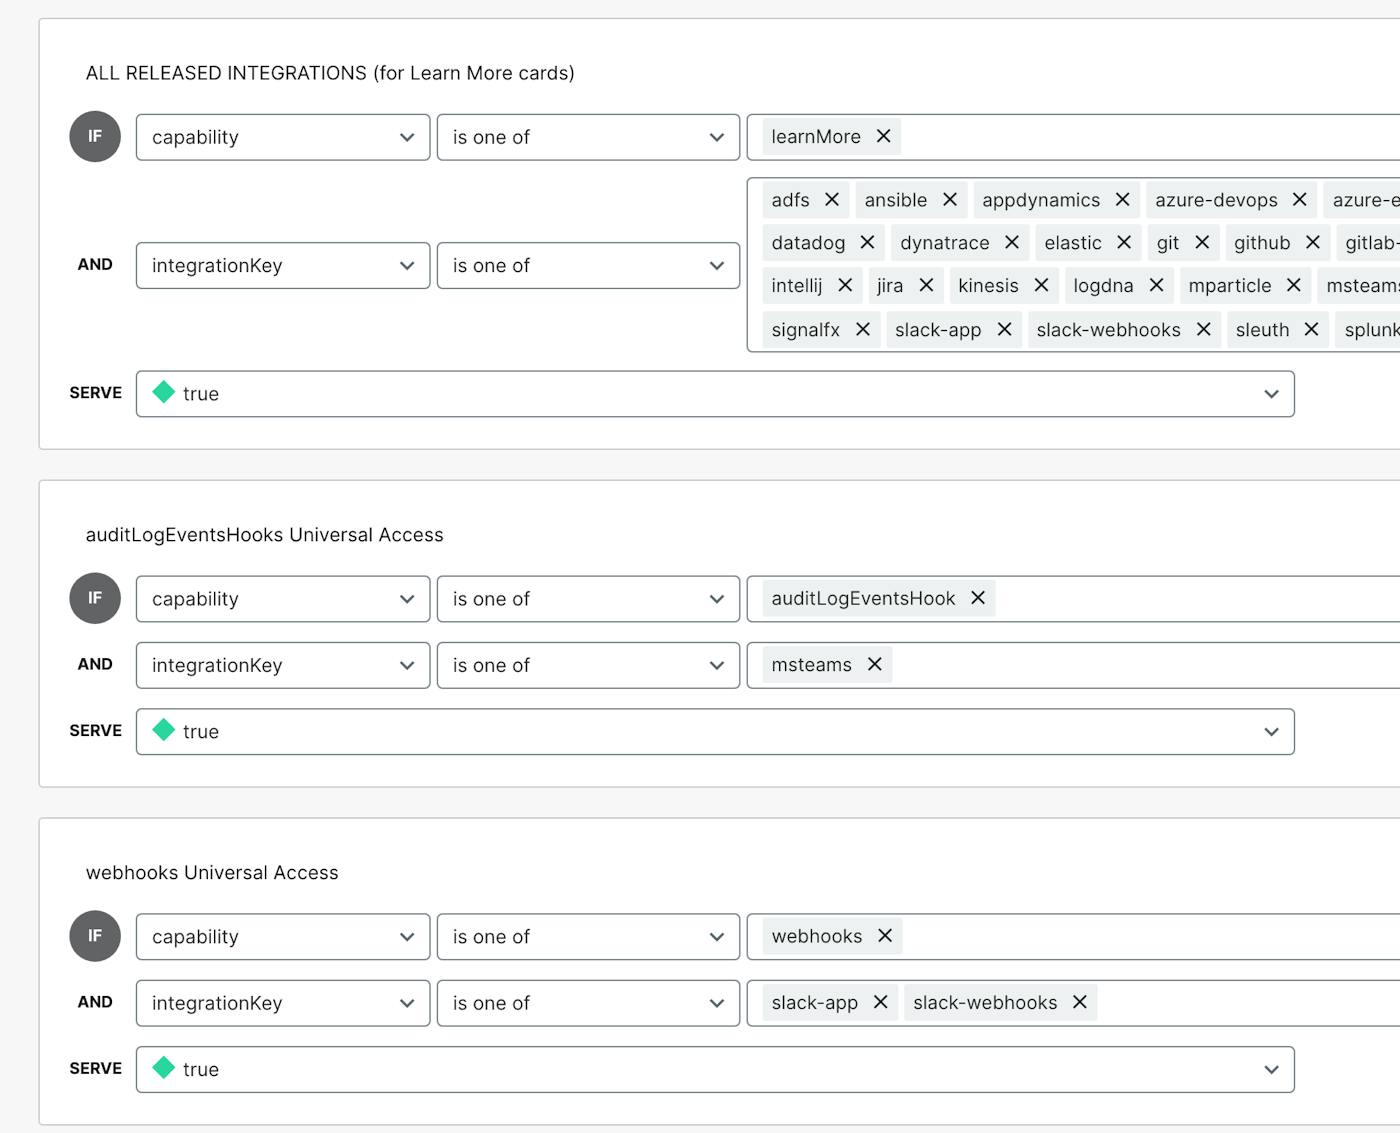Remove the webhooks capability tag

coord(884,936)
